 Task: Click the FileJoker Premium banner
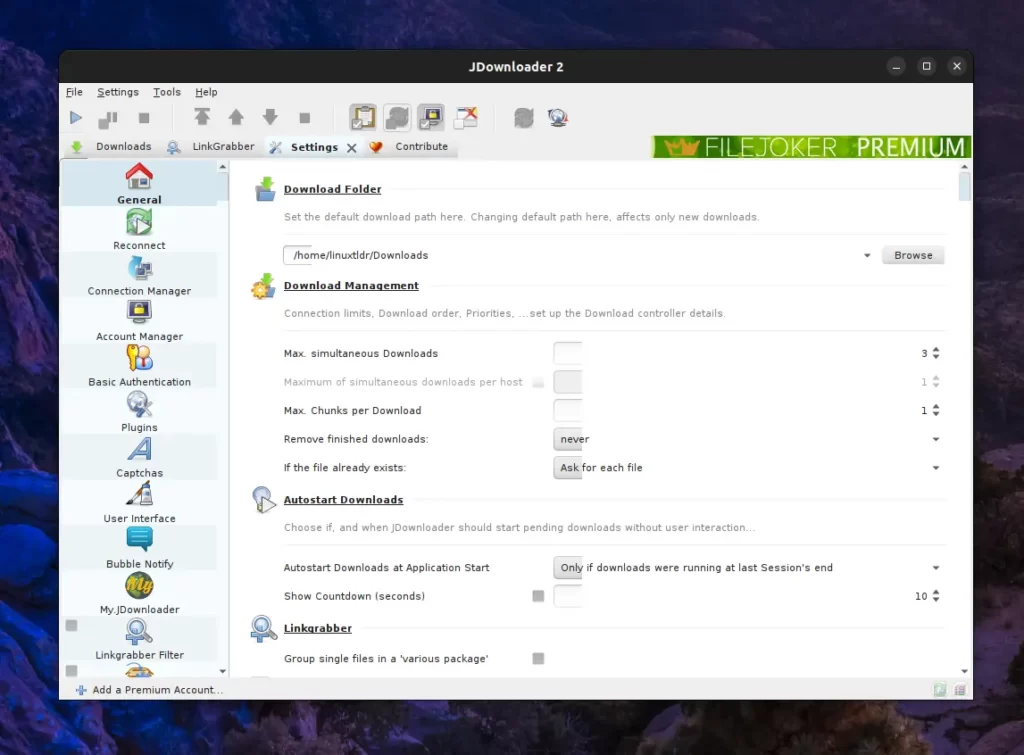point(811,147)
